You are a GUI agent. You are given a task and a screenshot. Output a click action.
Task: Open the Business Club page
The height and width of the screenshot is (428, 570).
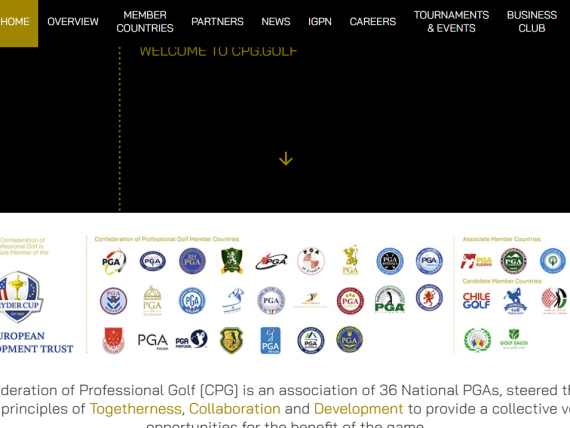pos(531,22)
